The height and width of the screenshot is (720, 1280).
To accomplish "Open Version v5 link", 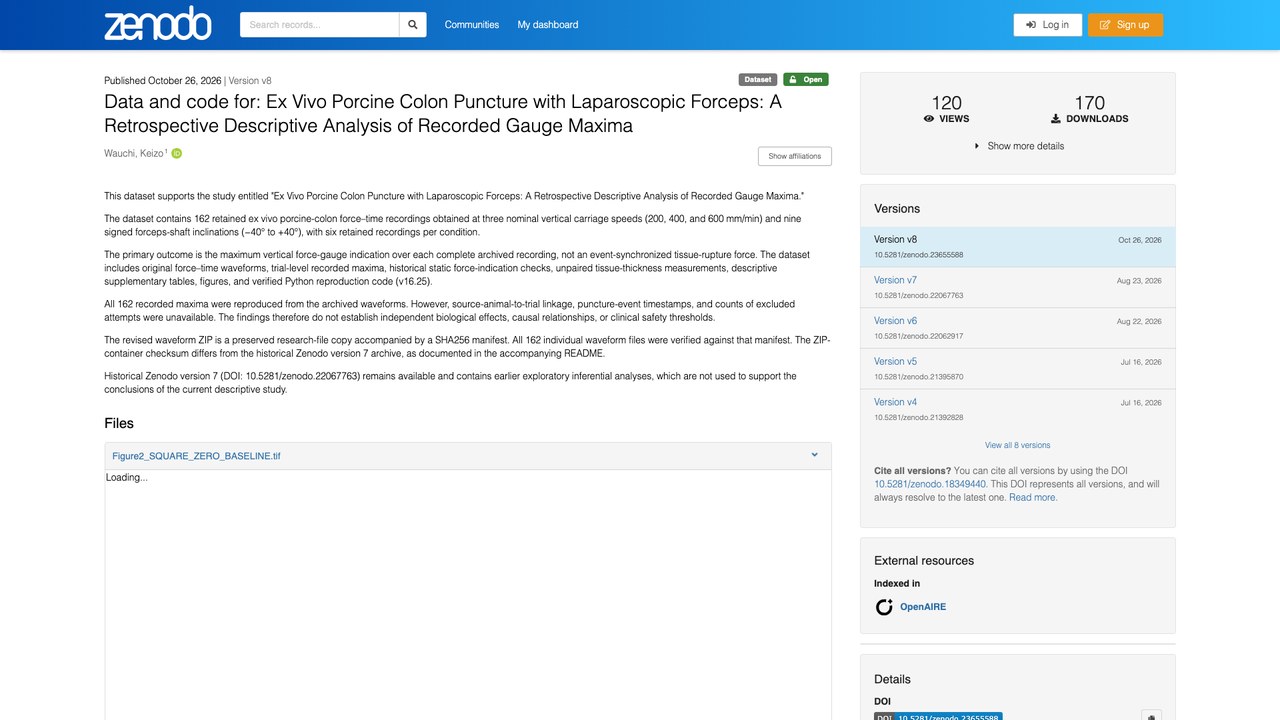I will click(895, 362).
